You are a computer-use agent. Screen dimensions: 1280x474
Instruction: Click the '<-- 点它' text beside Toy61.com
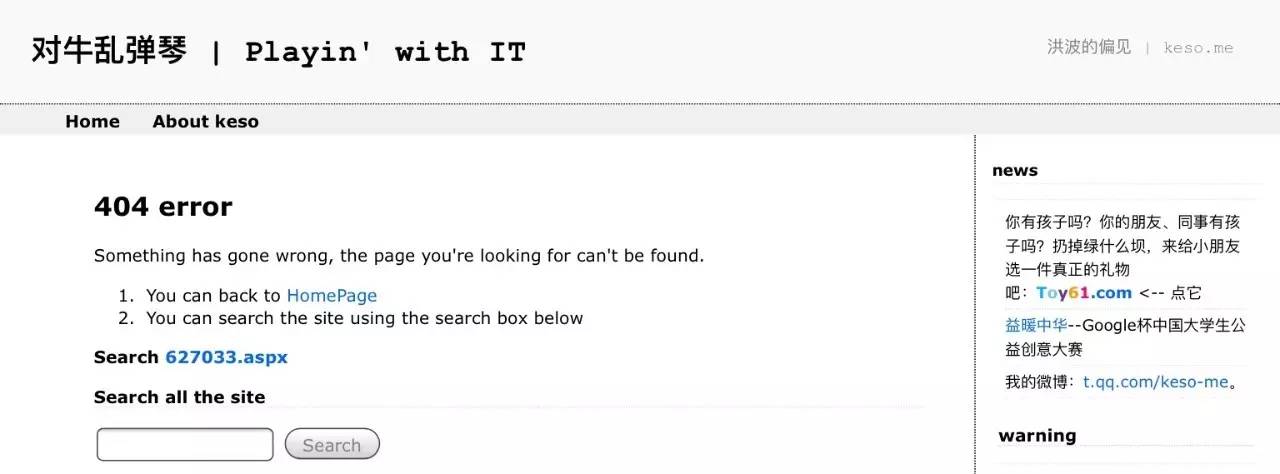tap(1170, 293)
